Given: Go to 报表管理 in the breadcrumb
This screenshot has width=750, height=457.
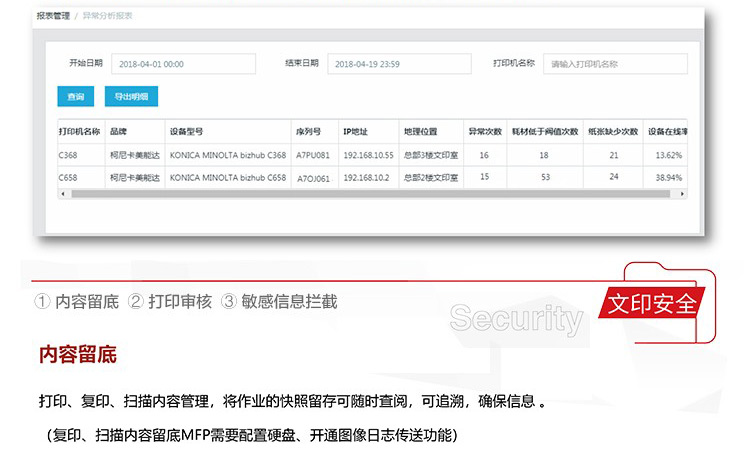Looking at the screenshot, I should coord(53,16).
